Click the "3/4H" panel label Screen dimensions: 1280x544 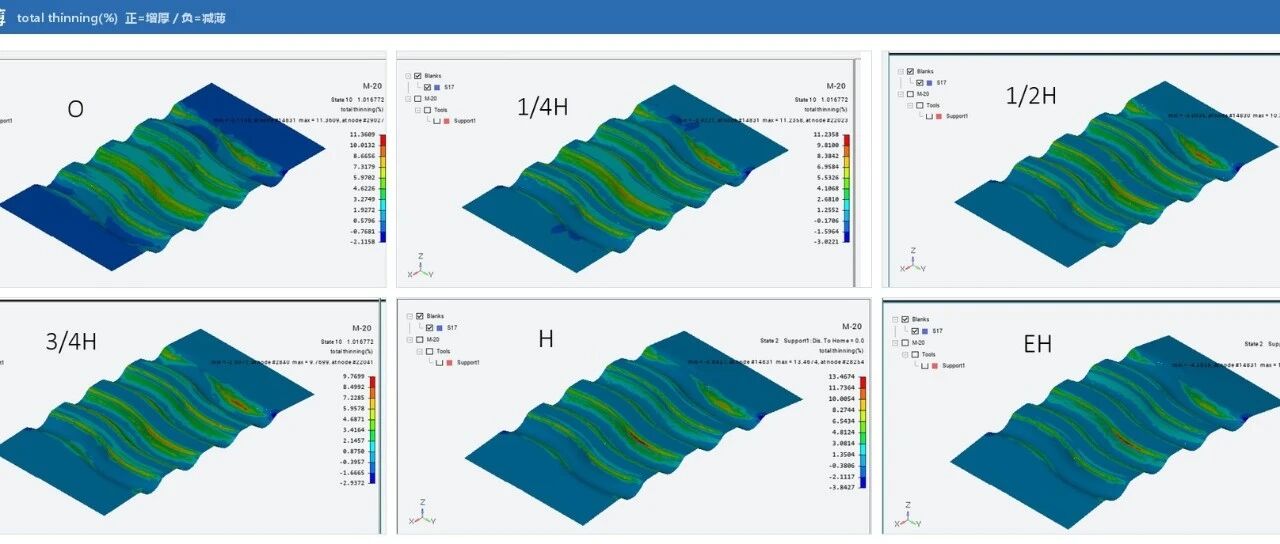click(71, 341)
